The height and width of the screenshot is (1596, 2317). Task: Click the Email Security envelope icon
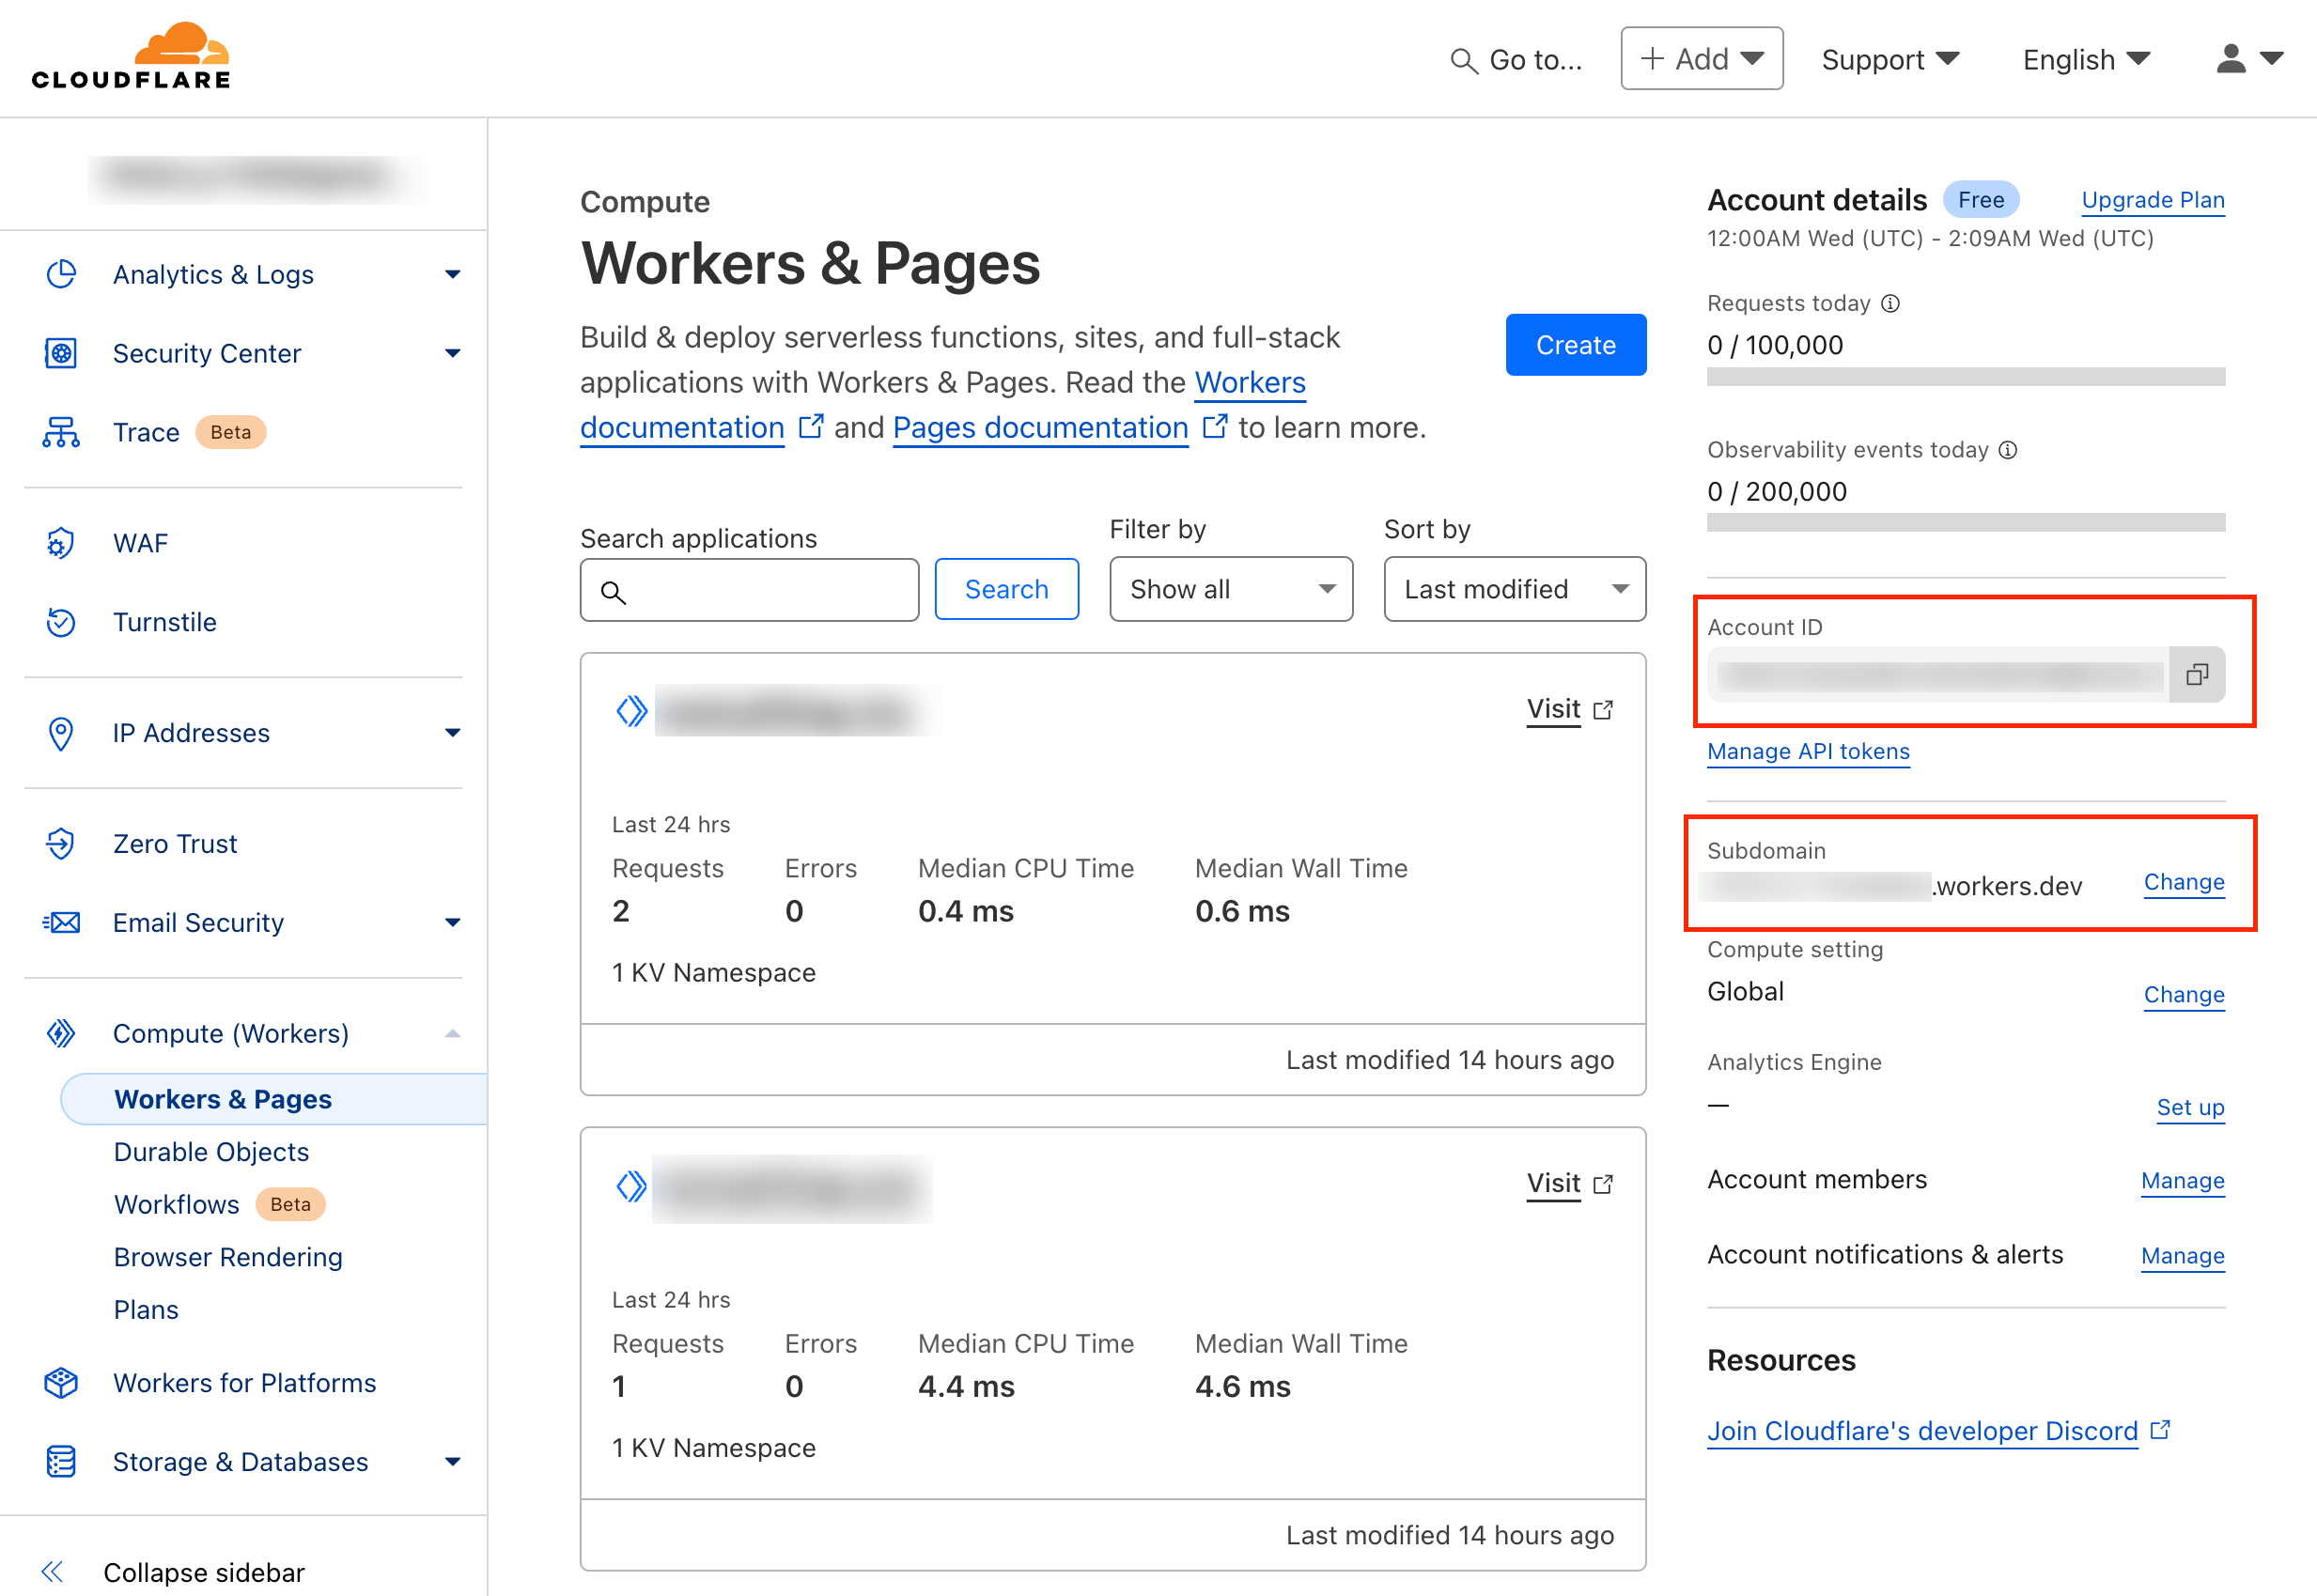(61, 922)
